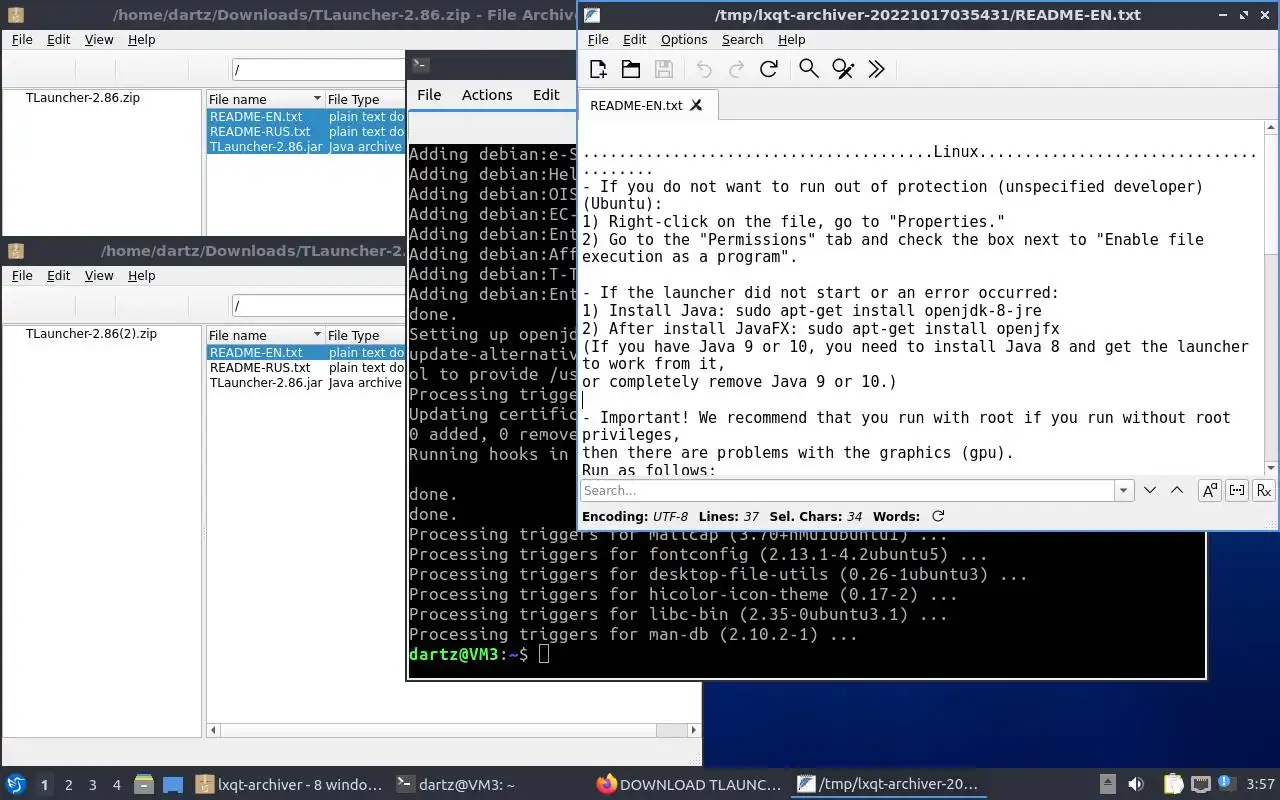Open the volume control in system tray
Viewport: 1280px width, 800px height.
(x=1136, y=785)
